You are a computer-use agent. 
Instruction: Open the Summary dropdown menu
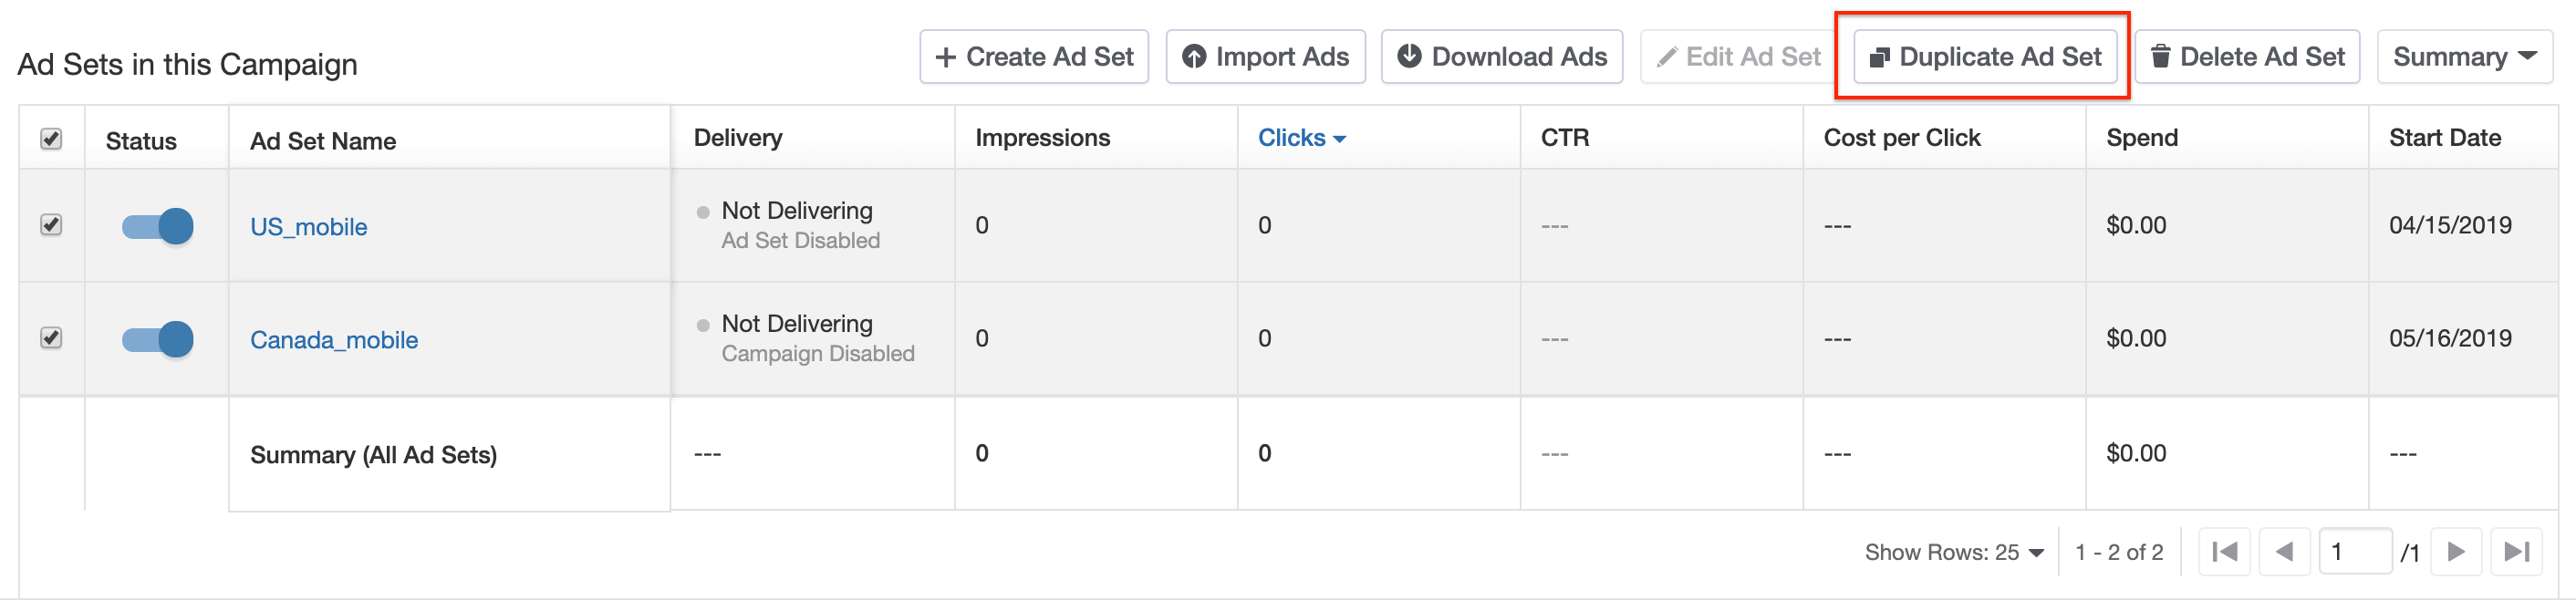(x=2464, y=57)
